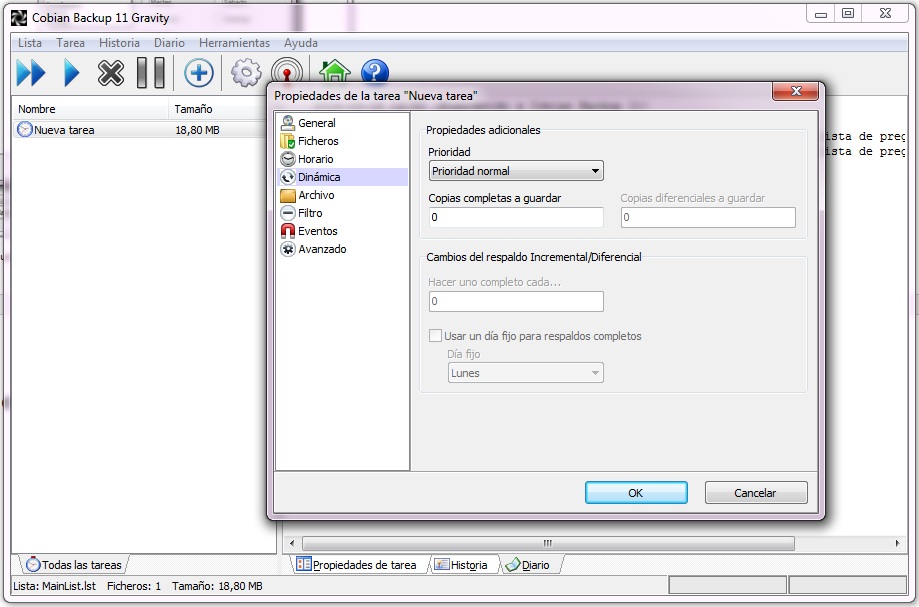Screen dimensions: 919x607
Task: Click 'Lista: MainList.lst' in status bar
Action: tap(55, 586)
